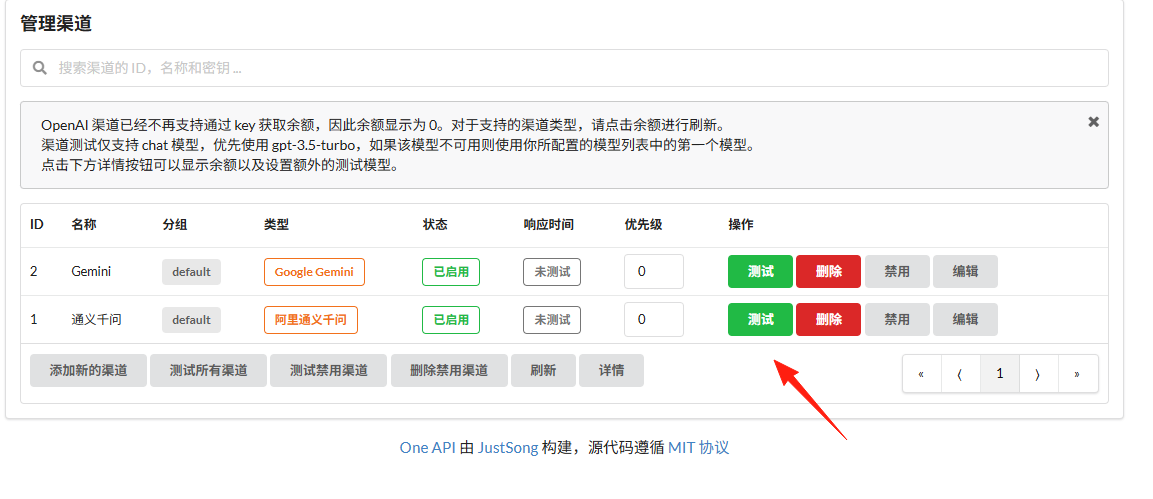Click the 通义千问 channel name
This screenshot has width=1153, height=499.
[96, 320]
